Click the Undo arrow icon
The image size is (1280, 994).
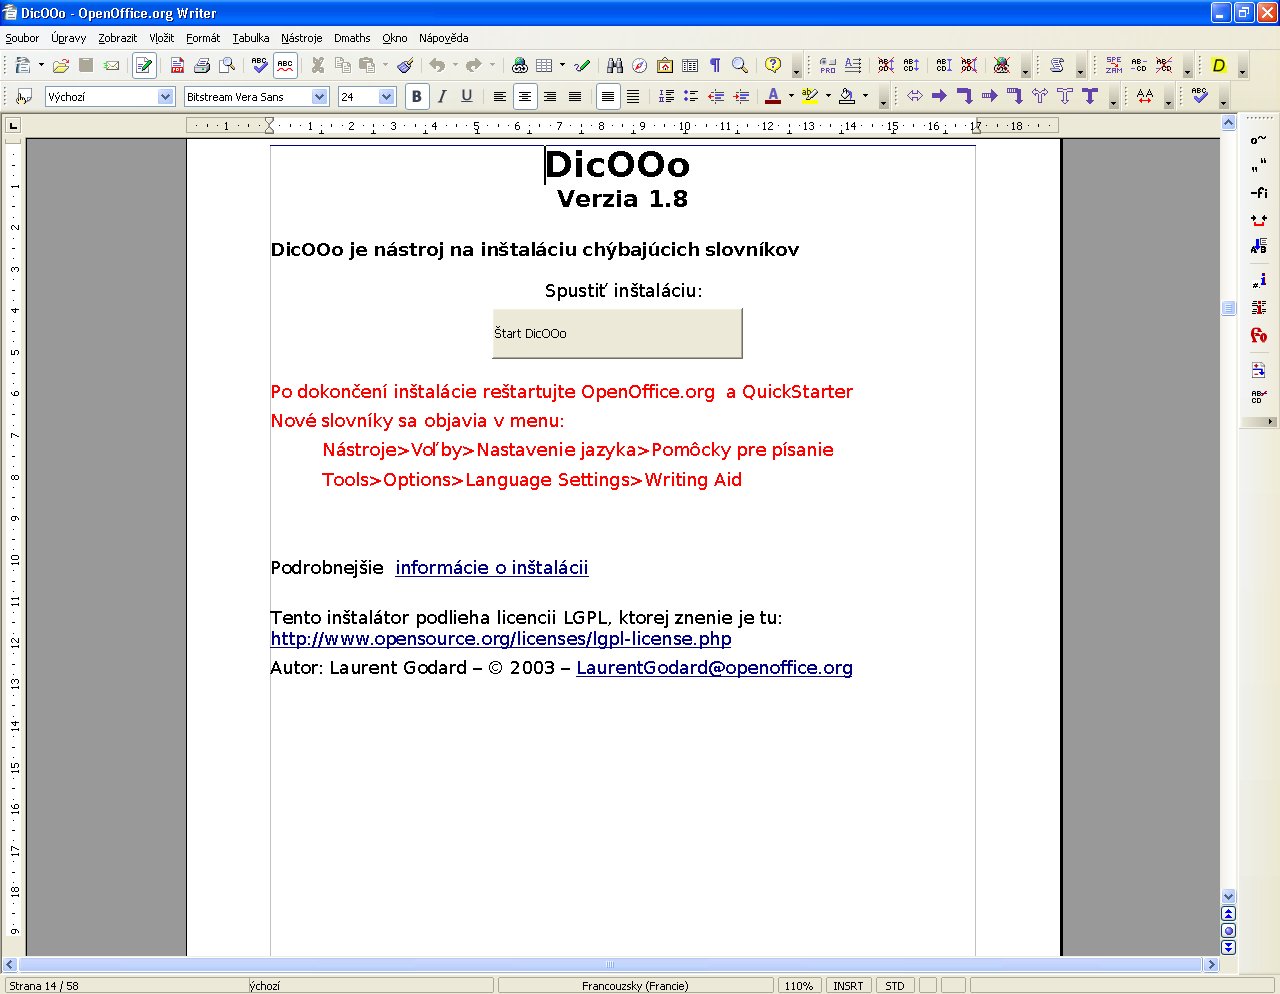tap(437, 65)
